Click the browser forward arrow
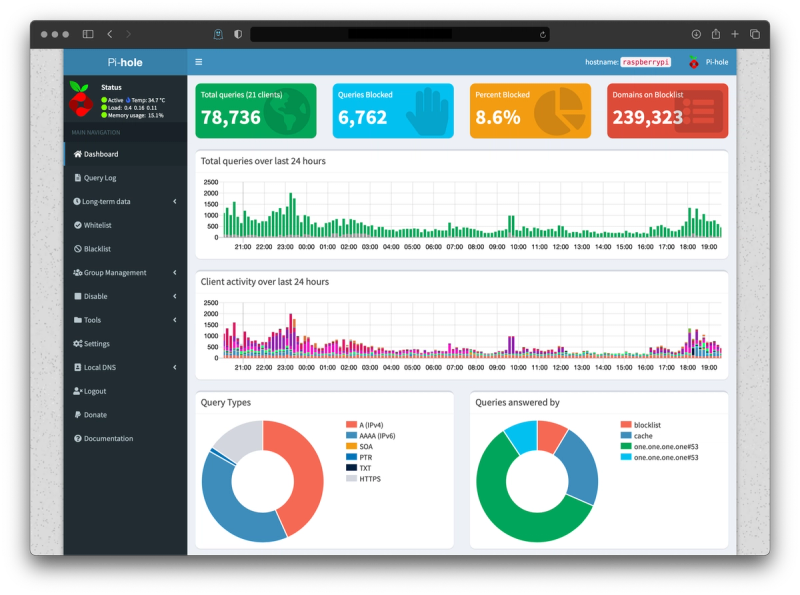The height and width of the screenshot is (595, 800). point(128,34)
